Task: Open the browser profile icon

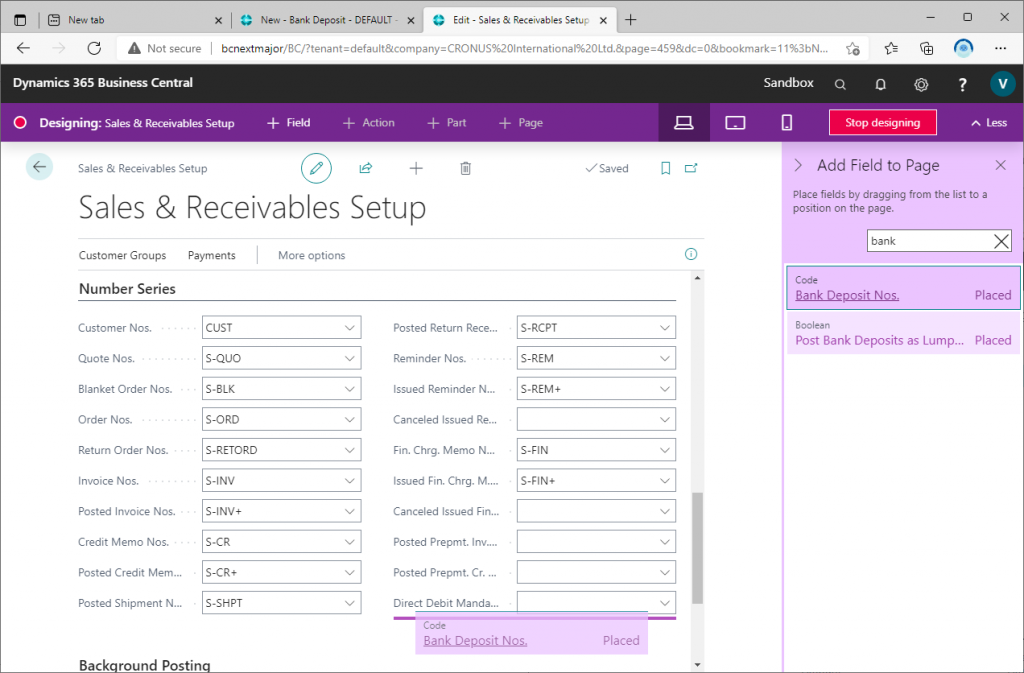Action: tap(963, 48)
